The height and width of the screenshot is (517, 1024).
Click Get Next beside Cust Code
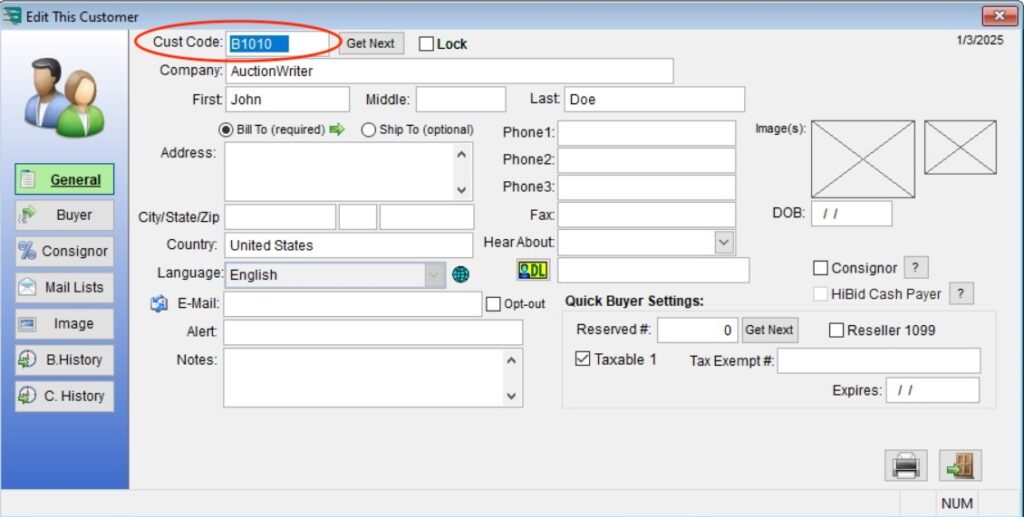pos(370,44)
